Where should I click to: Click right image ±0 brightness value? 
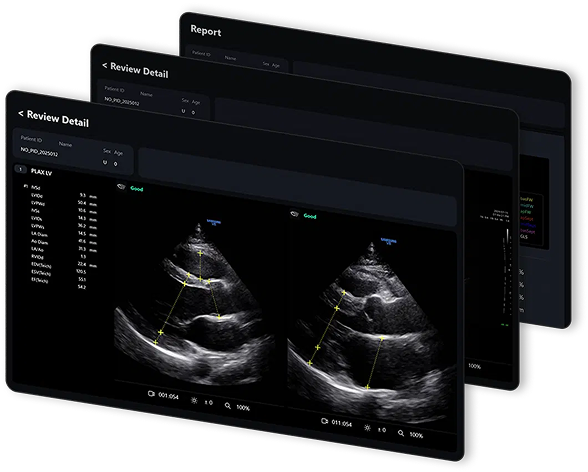tap(382, 430)
